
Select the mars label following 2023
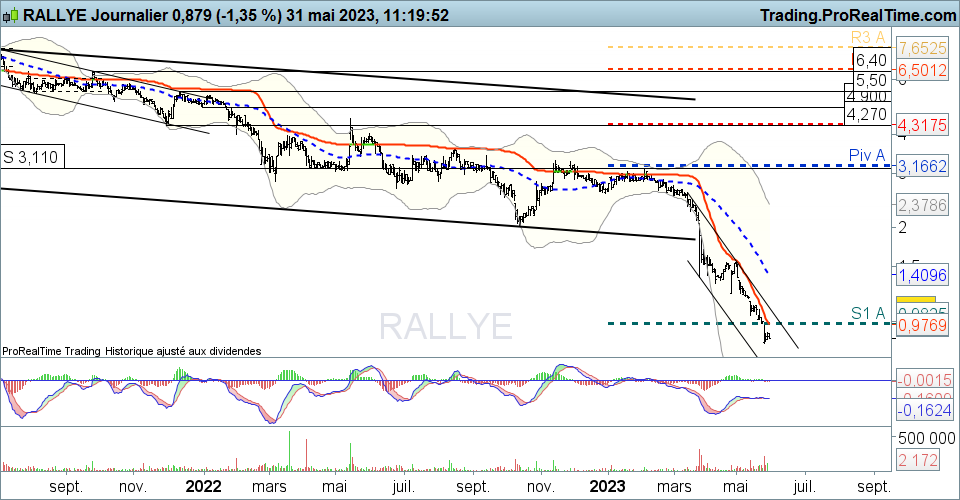coord(674,487)
